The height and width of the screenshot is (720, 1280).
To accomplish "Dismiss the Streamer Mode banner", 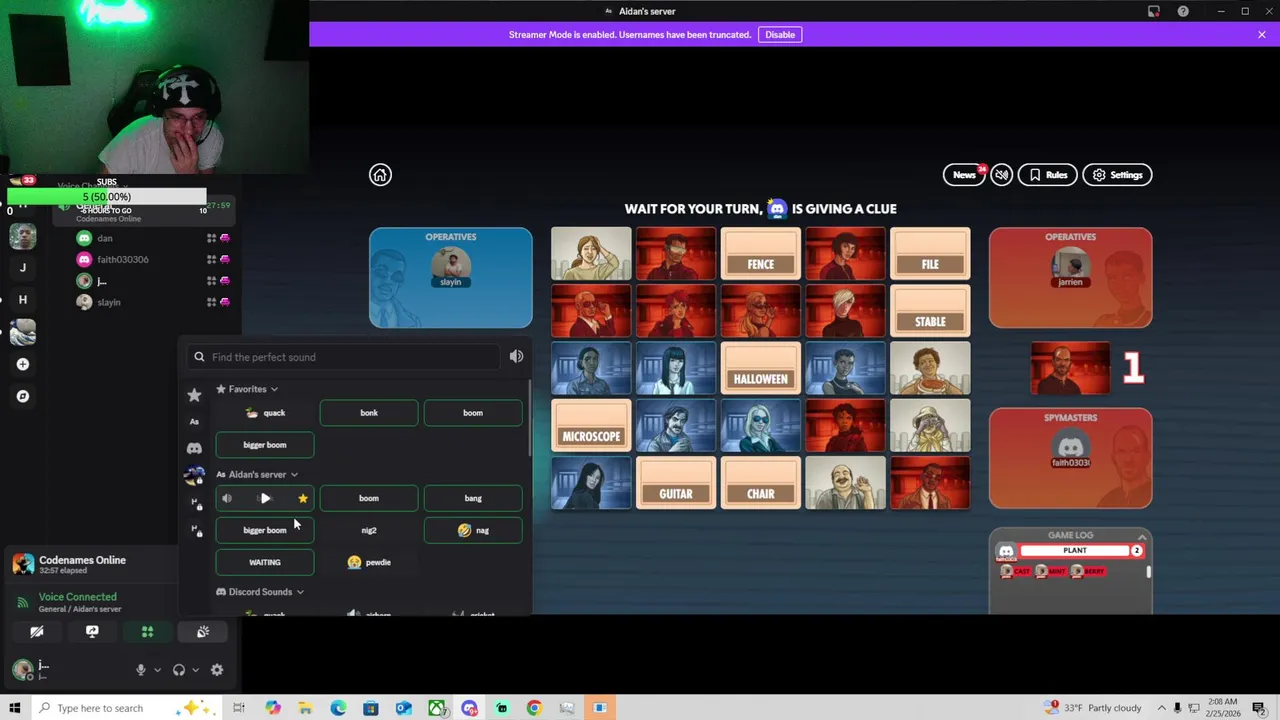I will pyautogui.click(x=1262, y=35).
